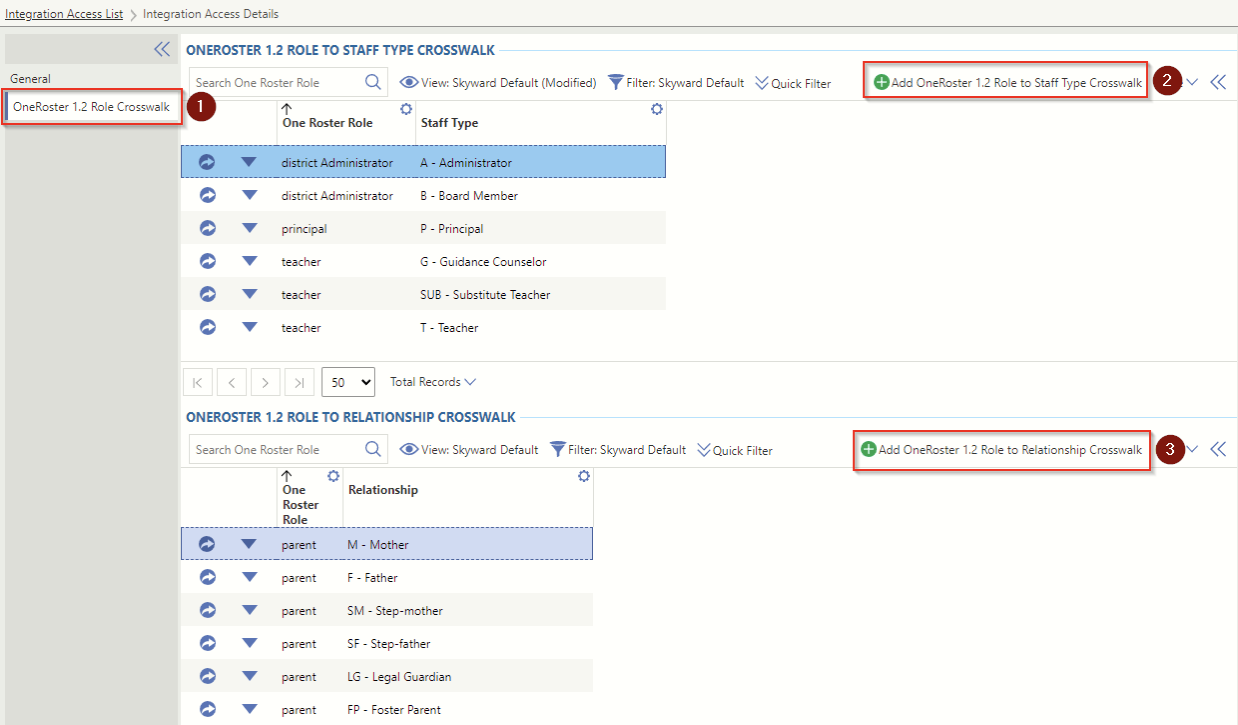The height and width of the screenshot is (725, 1238).
Task: Open Staff Type column settings gear
Action: (x=657, y=109)
